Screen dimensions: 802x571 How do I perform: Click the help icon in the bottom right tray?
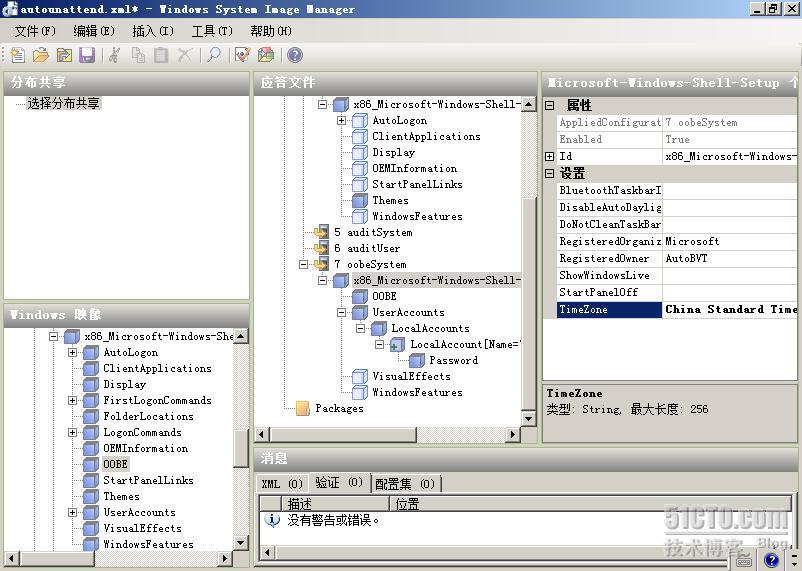click(771, 560)
